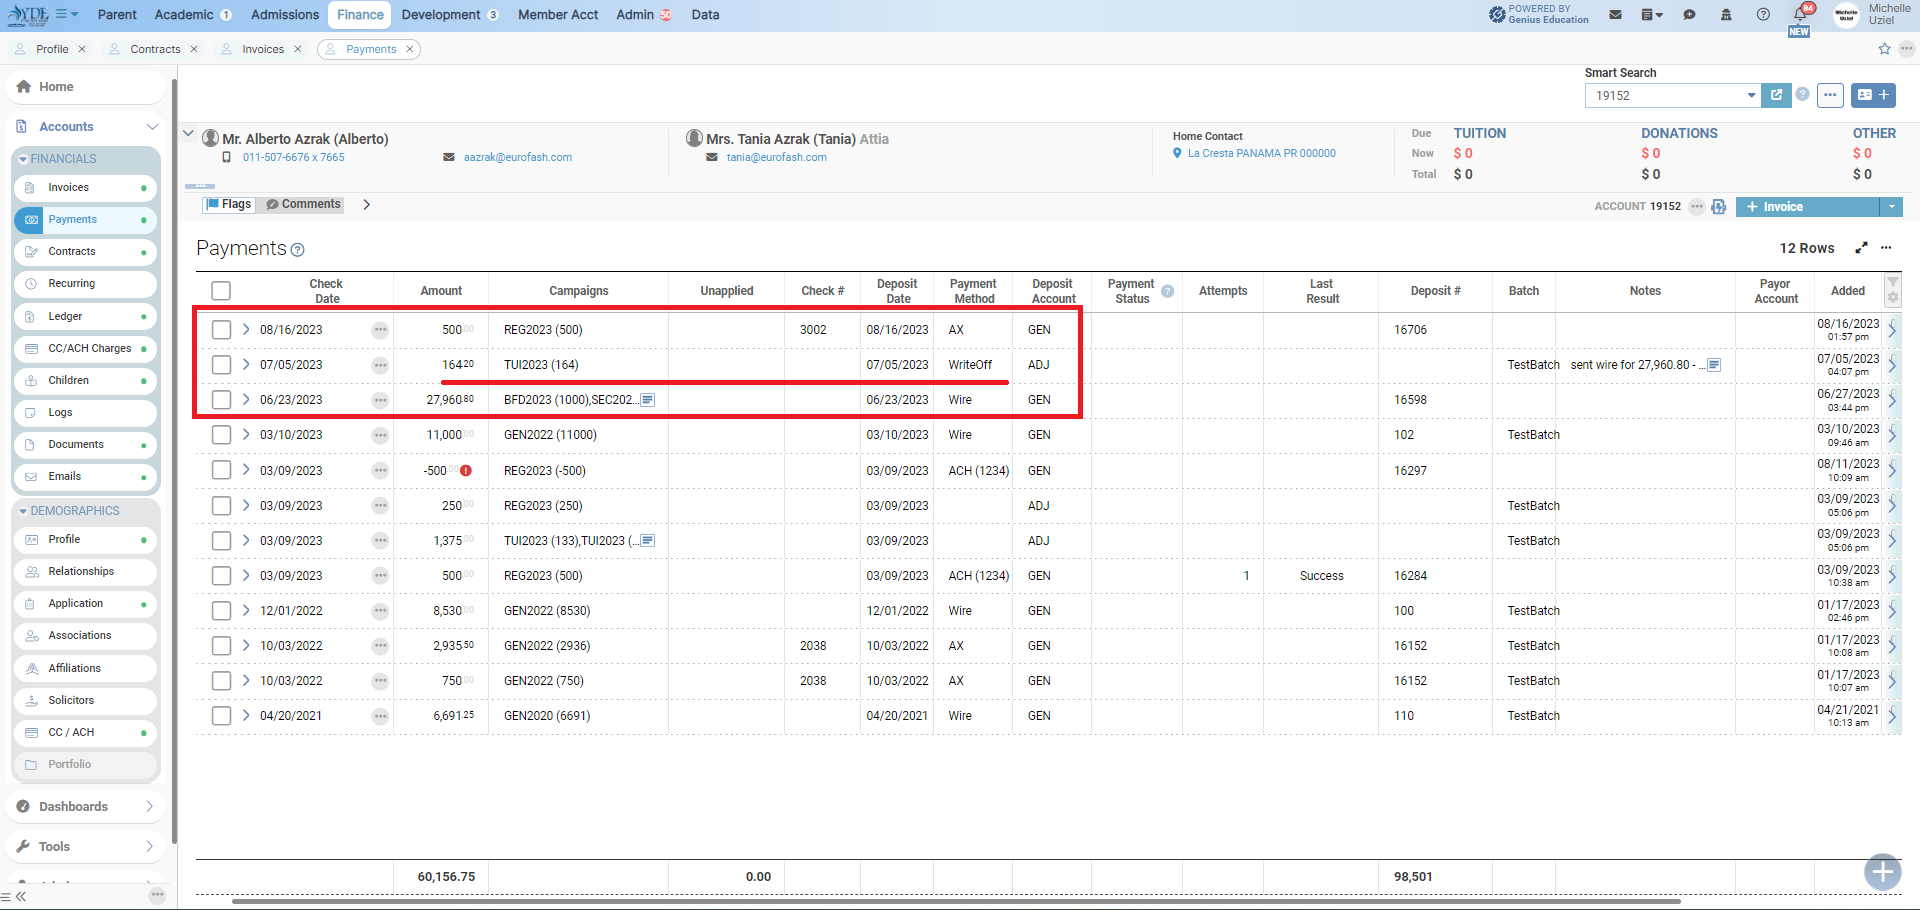The width and height of the screenshot is (1920, 910).
Task: Check the 08/16/2023 payment row checkbox
Action: 221,330
